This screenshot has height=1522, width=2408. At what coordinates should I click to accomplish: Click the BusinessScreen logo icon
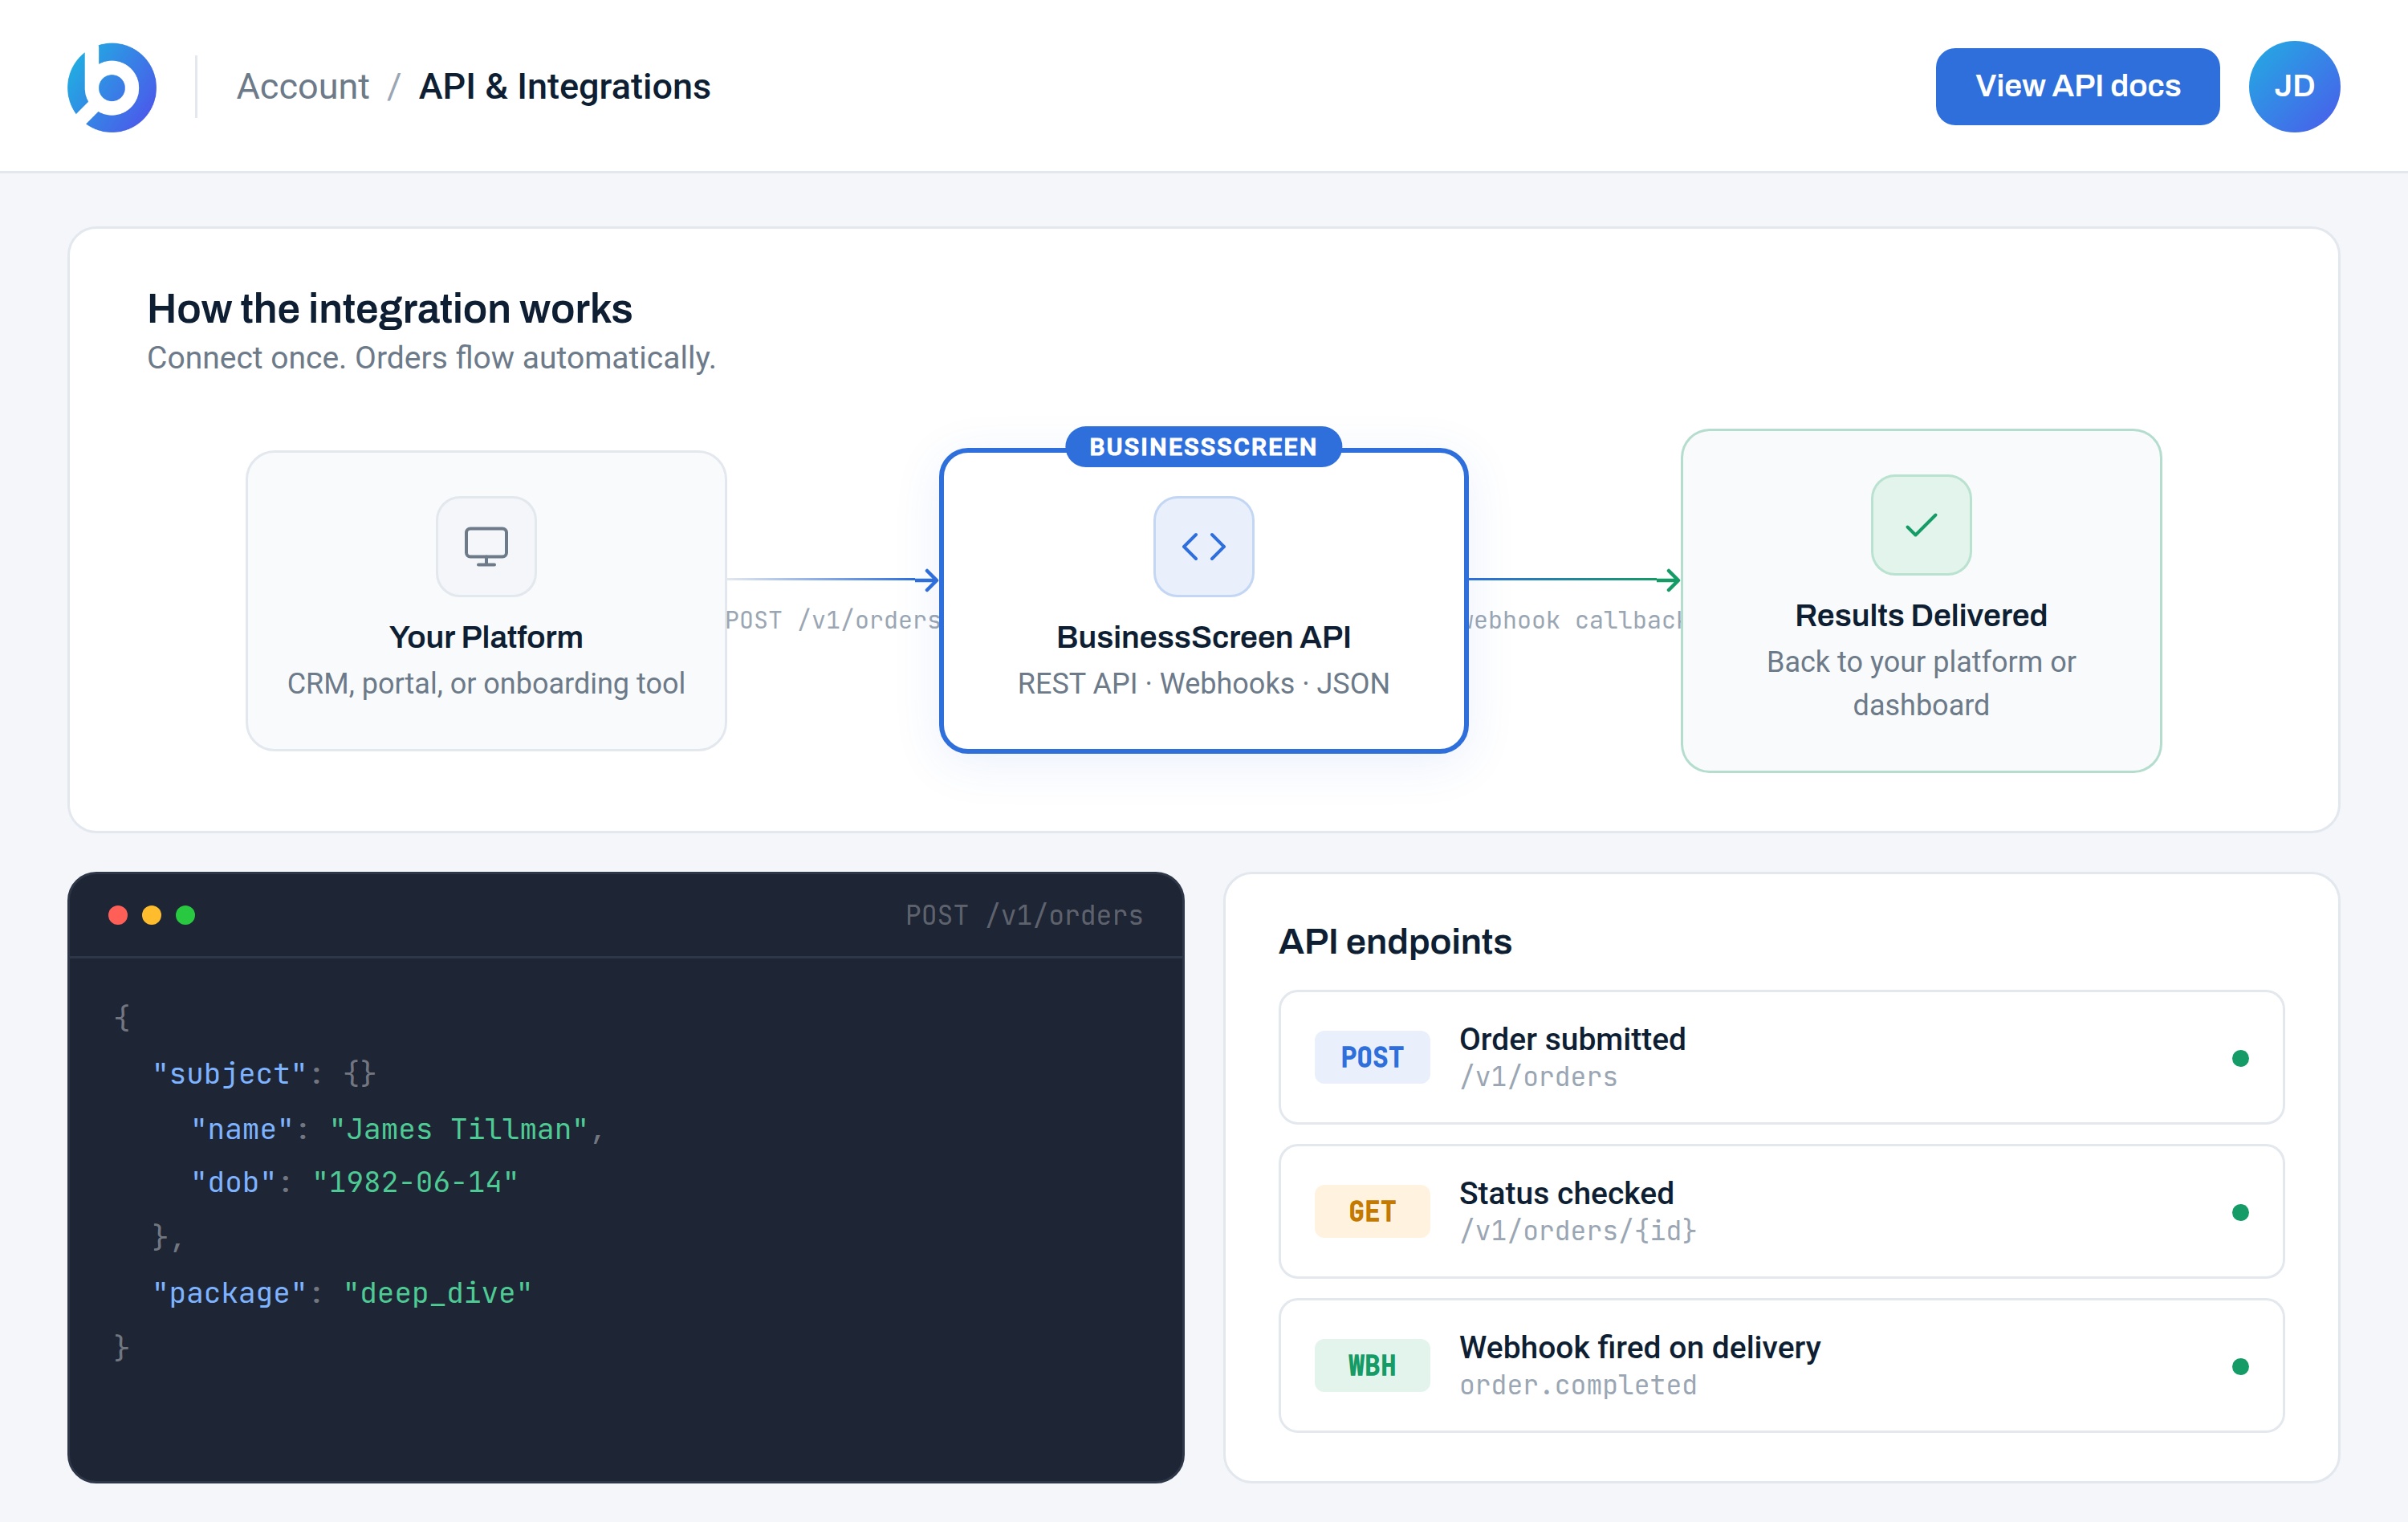(112, 87)
